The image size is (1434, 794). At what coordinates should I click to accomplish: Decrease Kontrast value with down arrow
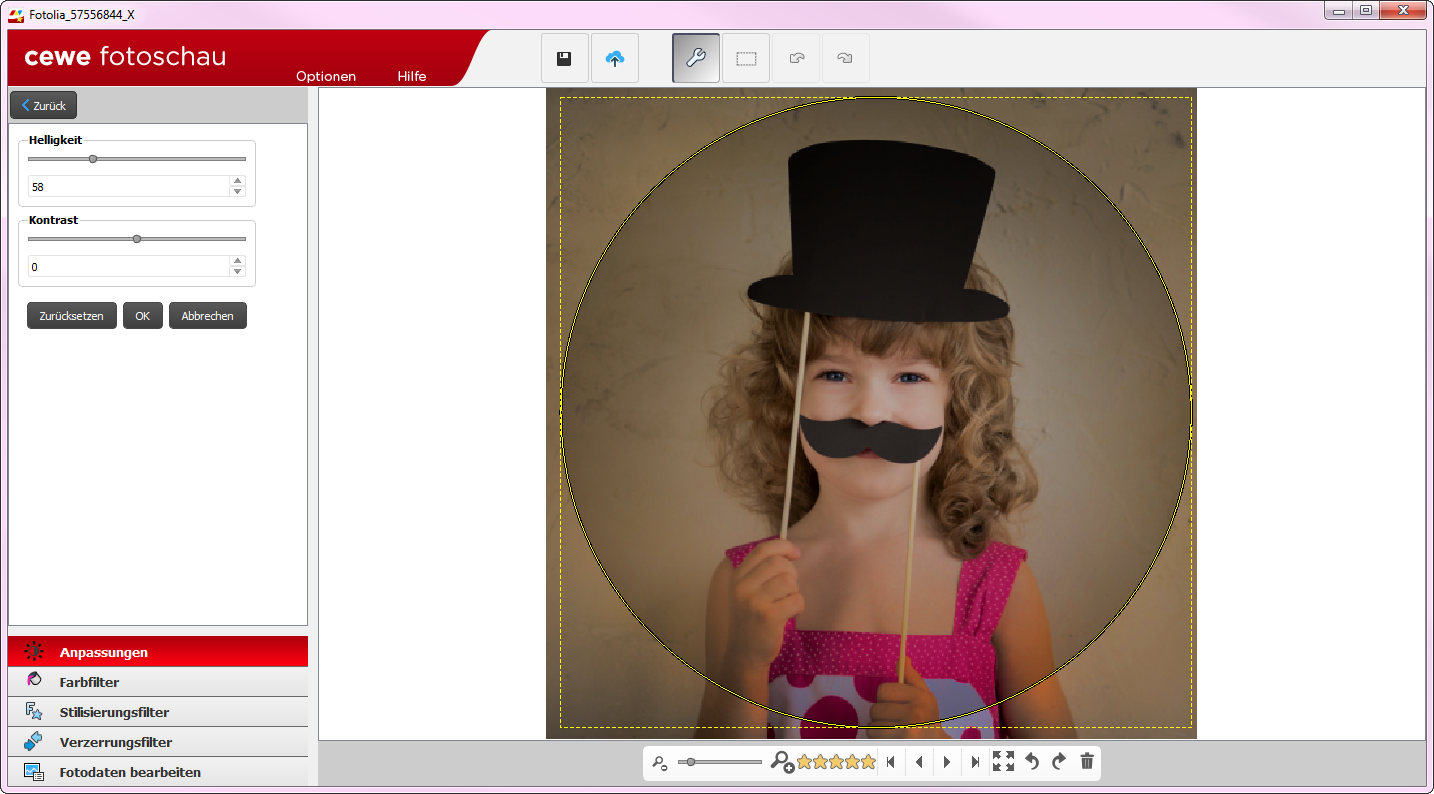click(x=237, y=271)
